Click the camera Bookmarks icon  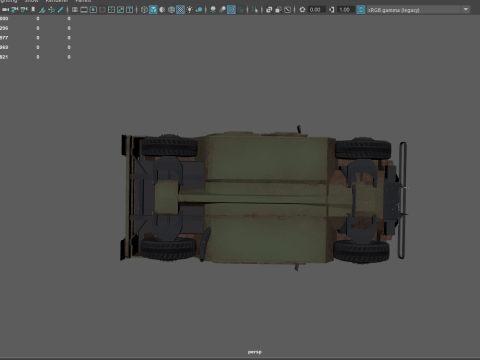pyautogui.click(x=33, y=10)
